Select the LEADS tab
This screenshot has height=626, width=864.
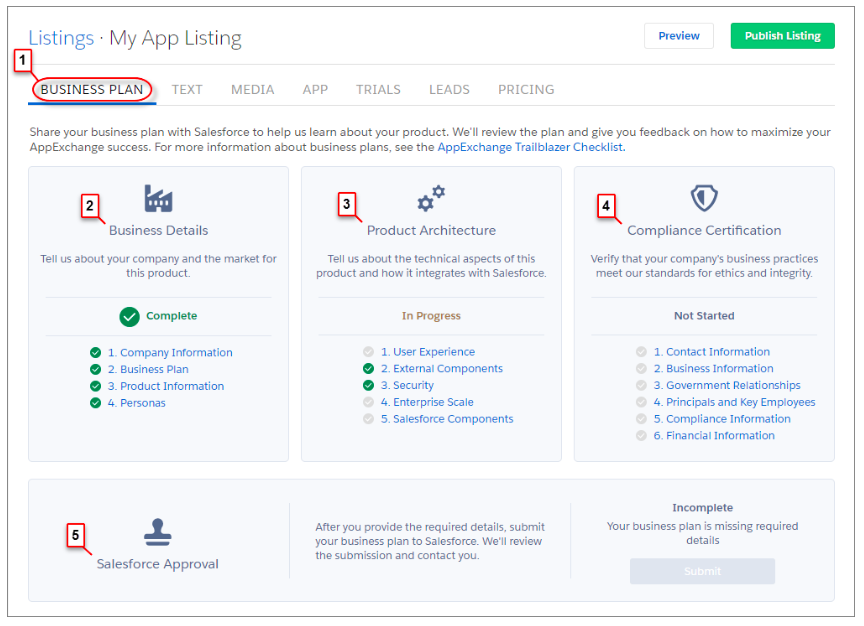[x=449, y=90]
